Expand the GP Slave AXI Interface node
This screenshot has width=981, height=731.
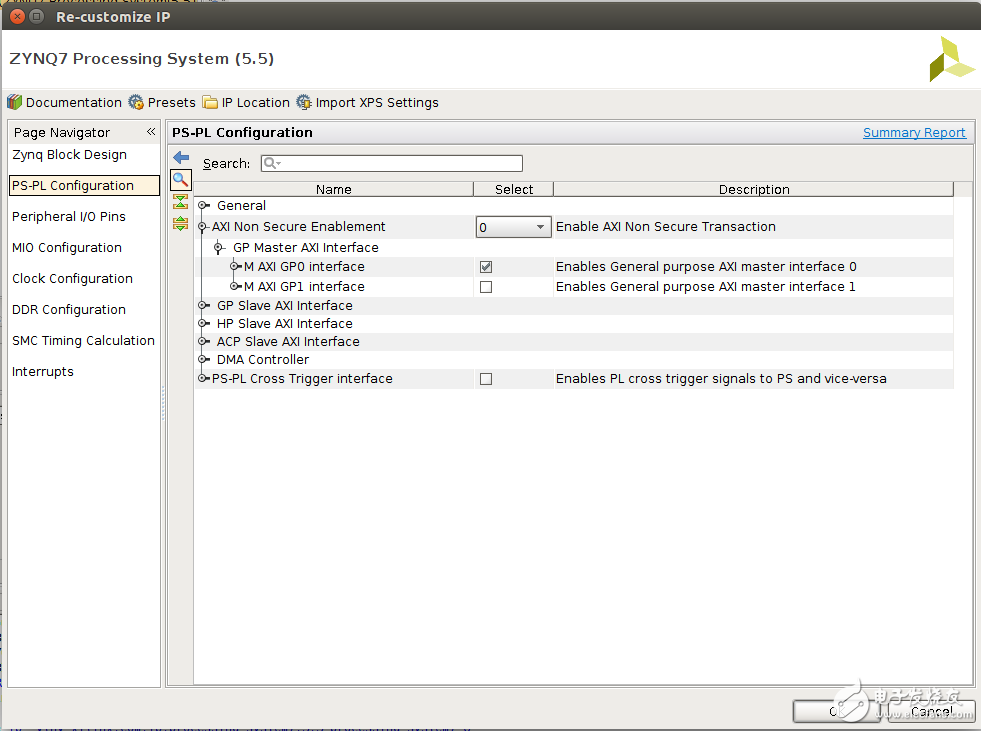coord(203,305)
